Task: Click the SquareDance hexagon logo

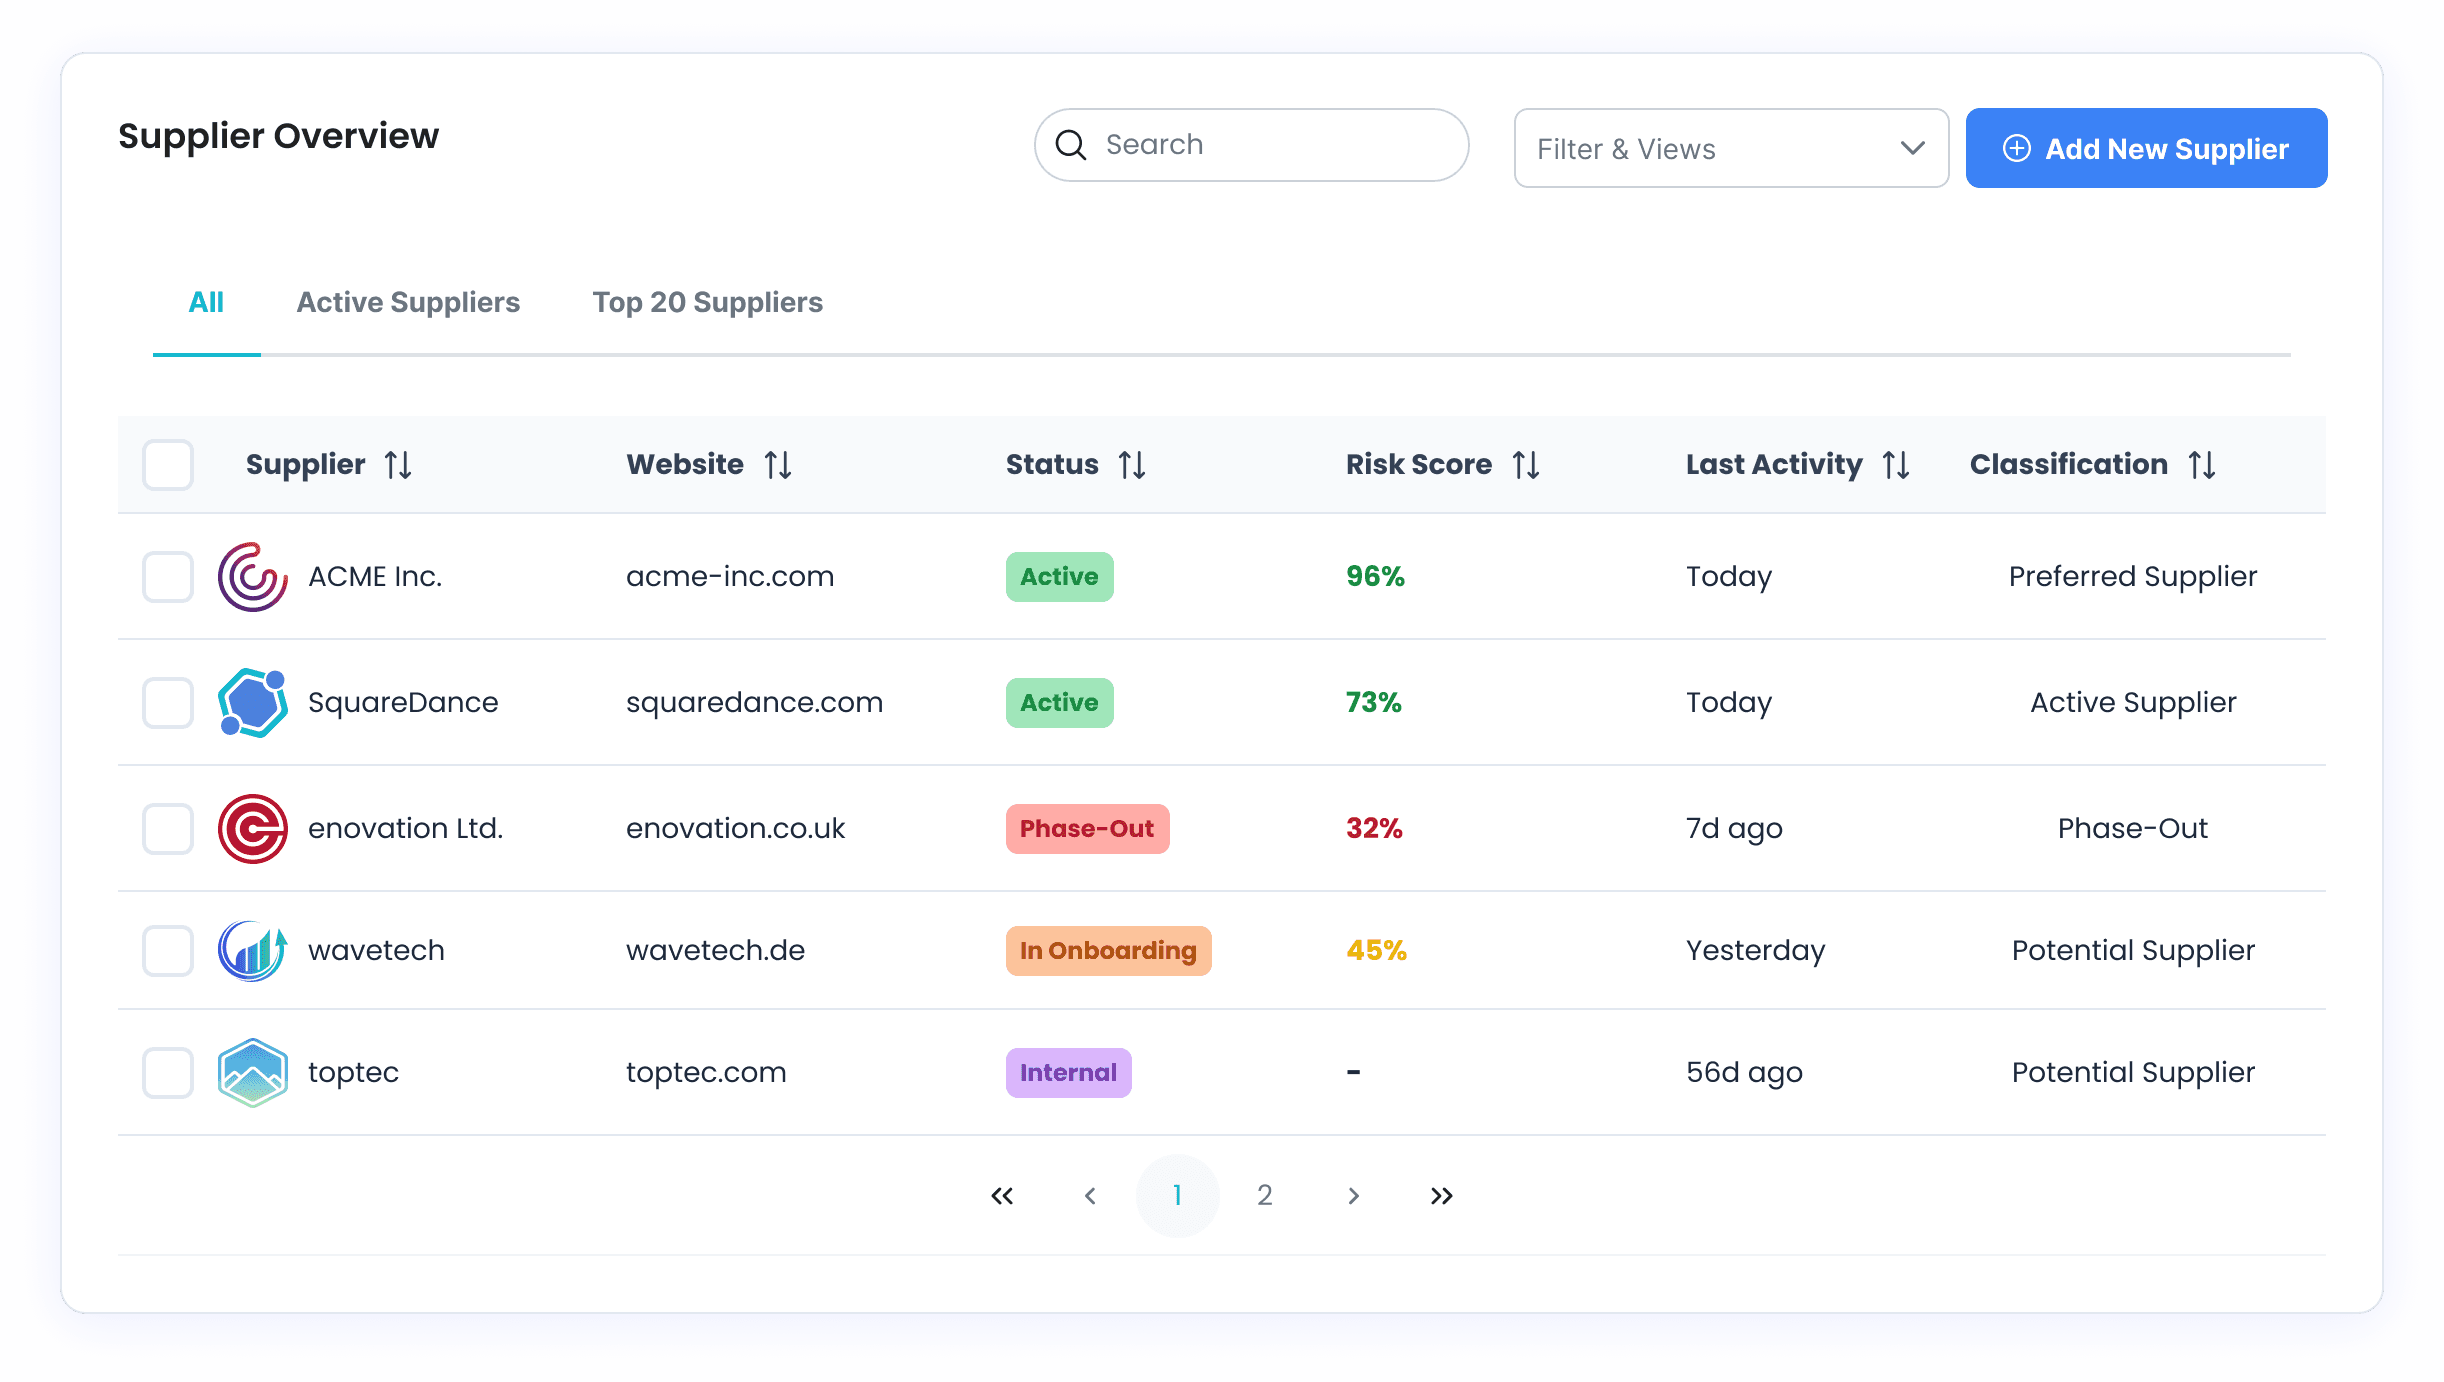Action: (252, 702)
